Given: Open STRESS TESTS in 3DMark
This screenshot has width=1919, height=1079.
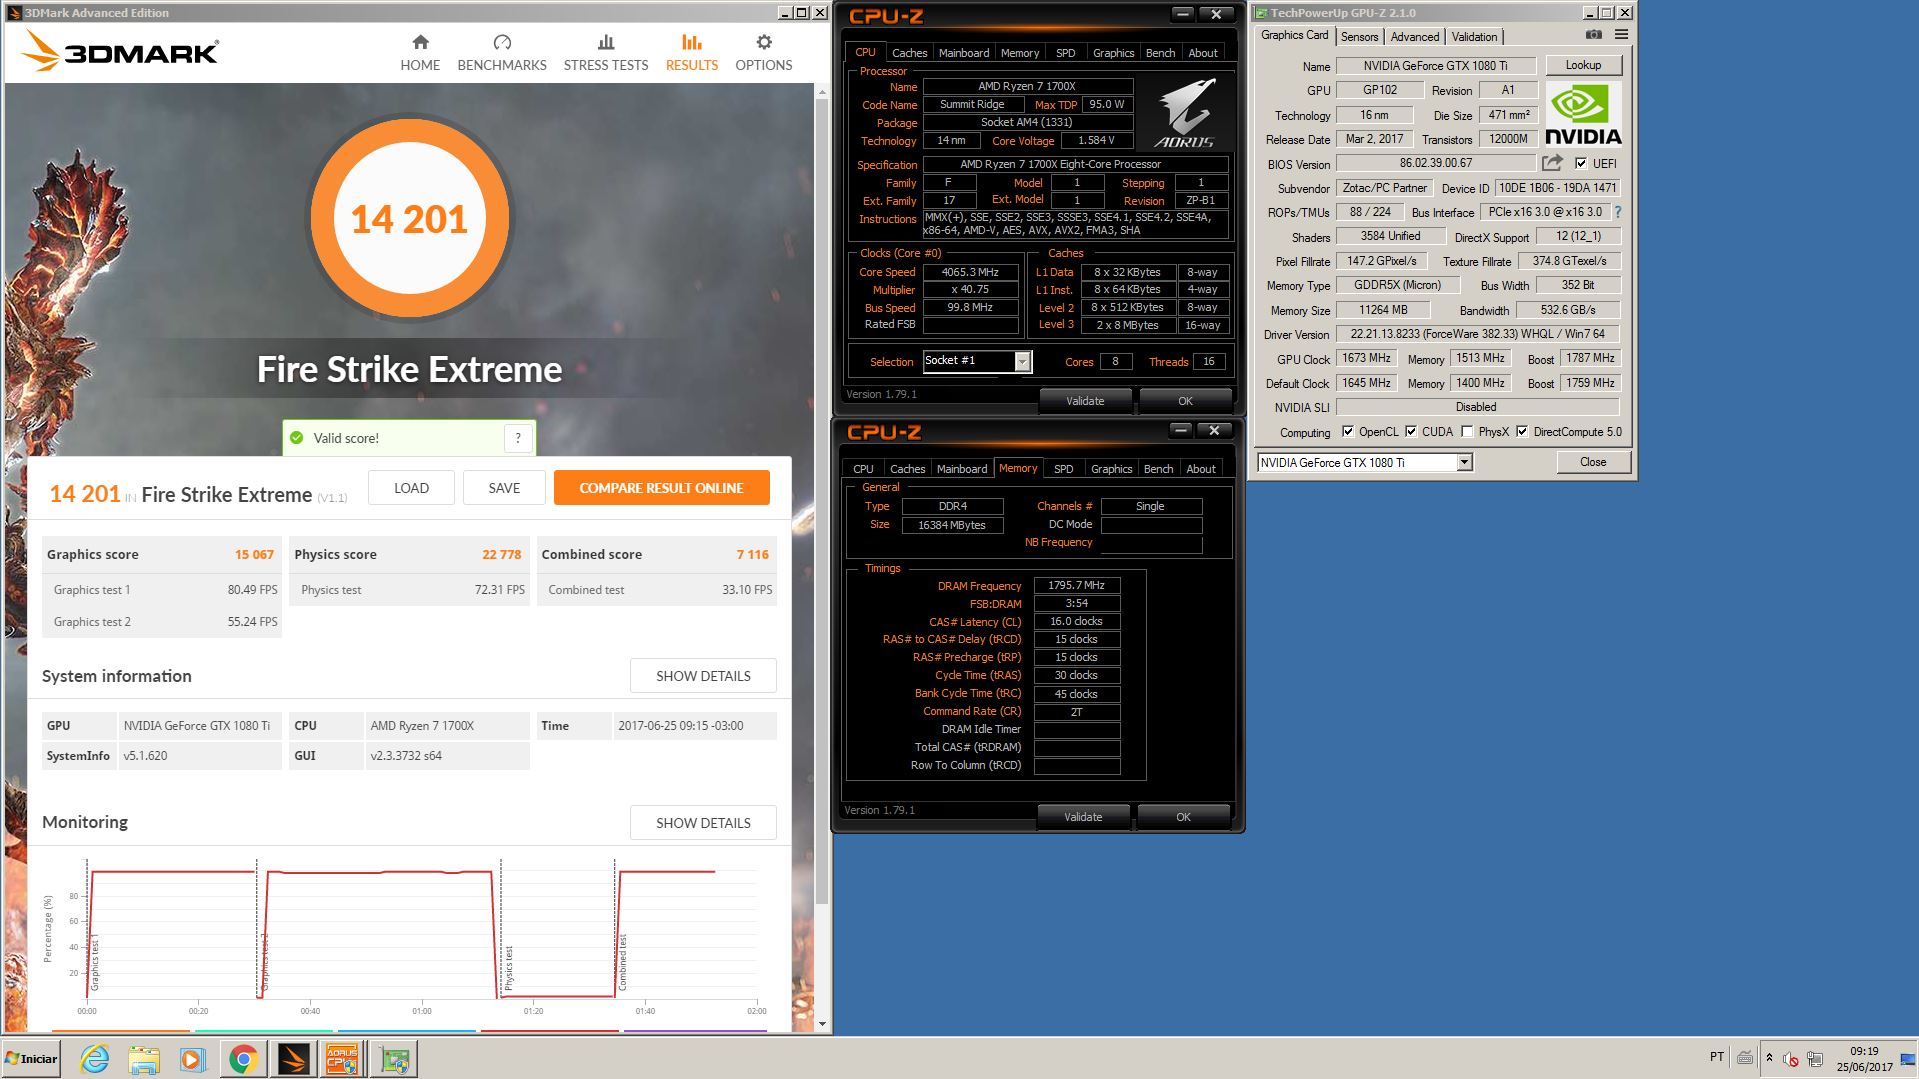Looking at the screenshot, I should coord(606,53).
